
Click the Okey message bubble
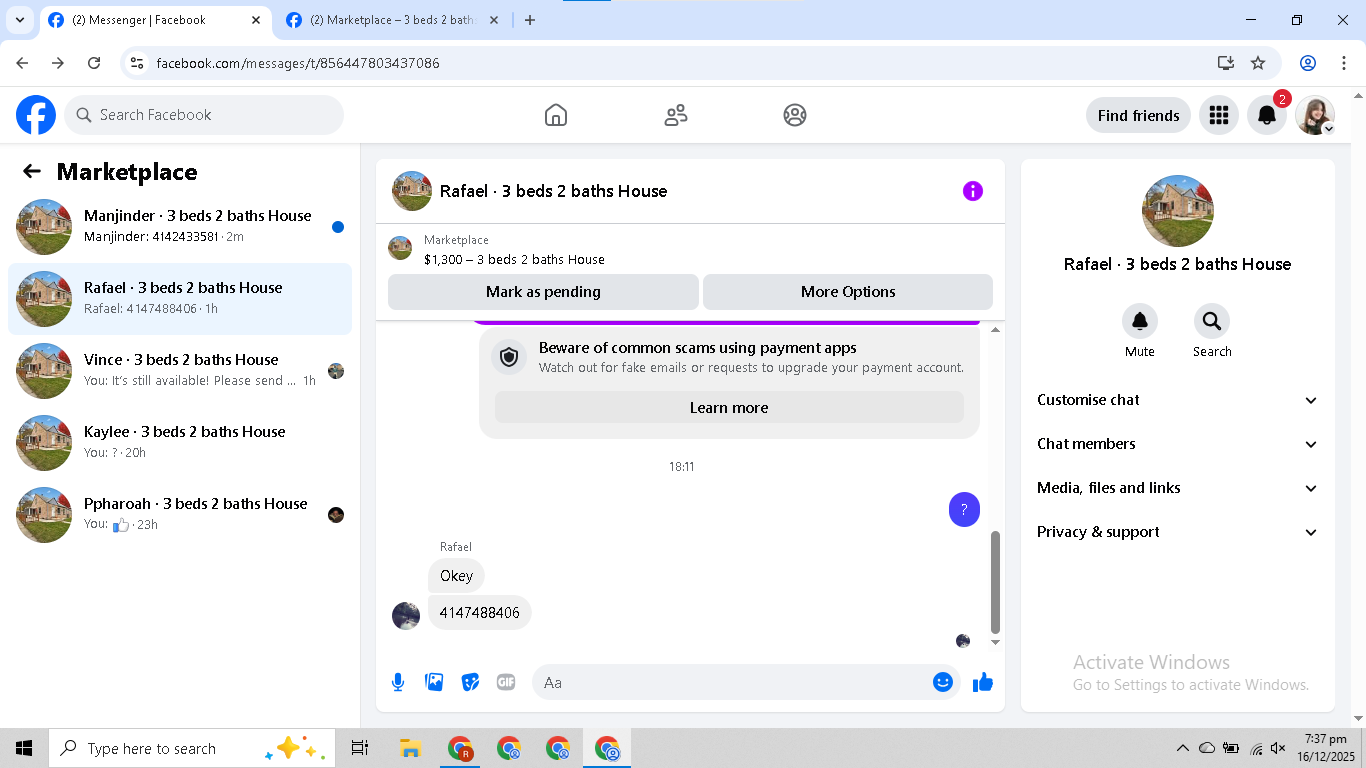pos(457,575)
